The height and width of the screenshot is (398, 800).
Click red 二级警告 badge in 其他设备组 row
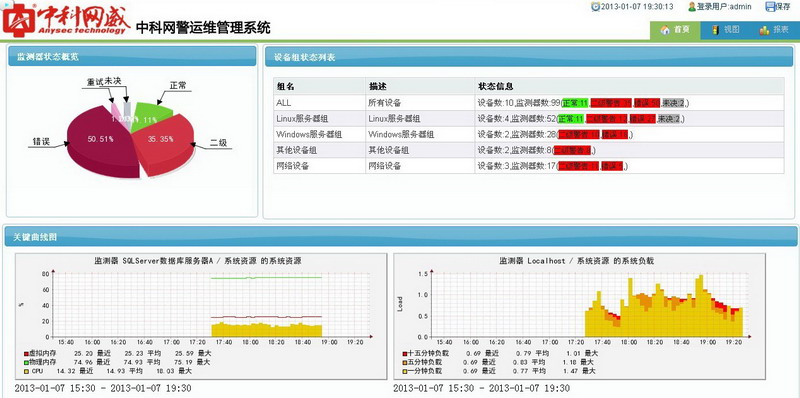coord(572,150)
